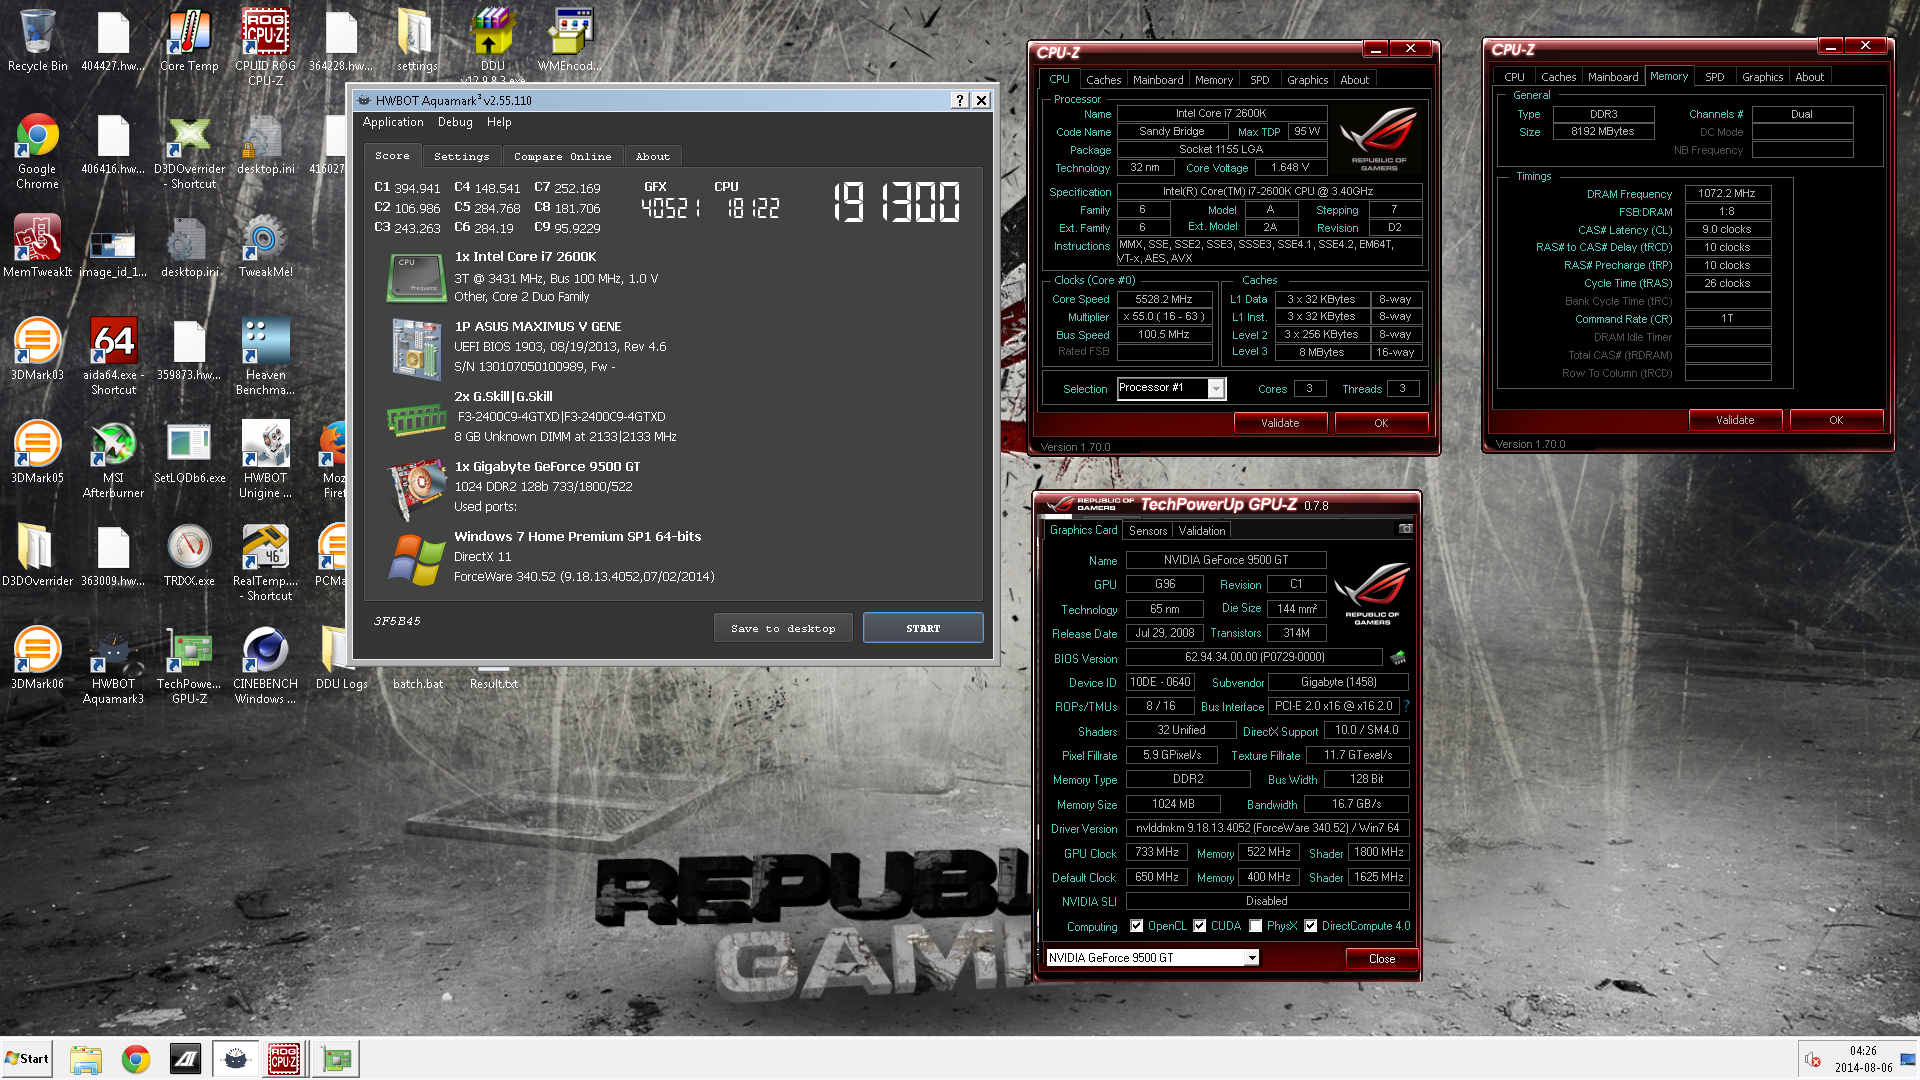Open the Debug menu in Aquamark
Screen dimensions: 1920x1080
coord(455,122)
